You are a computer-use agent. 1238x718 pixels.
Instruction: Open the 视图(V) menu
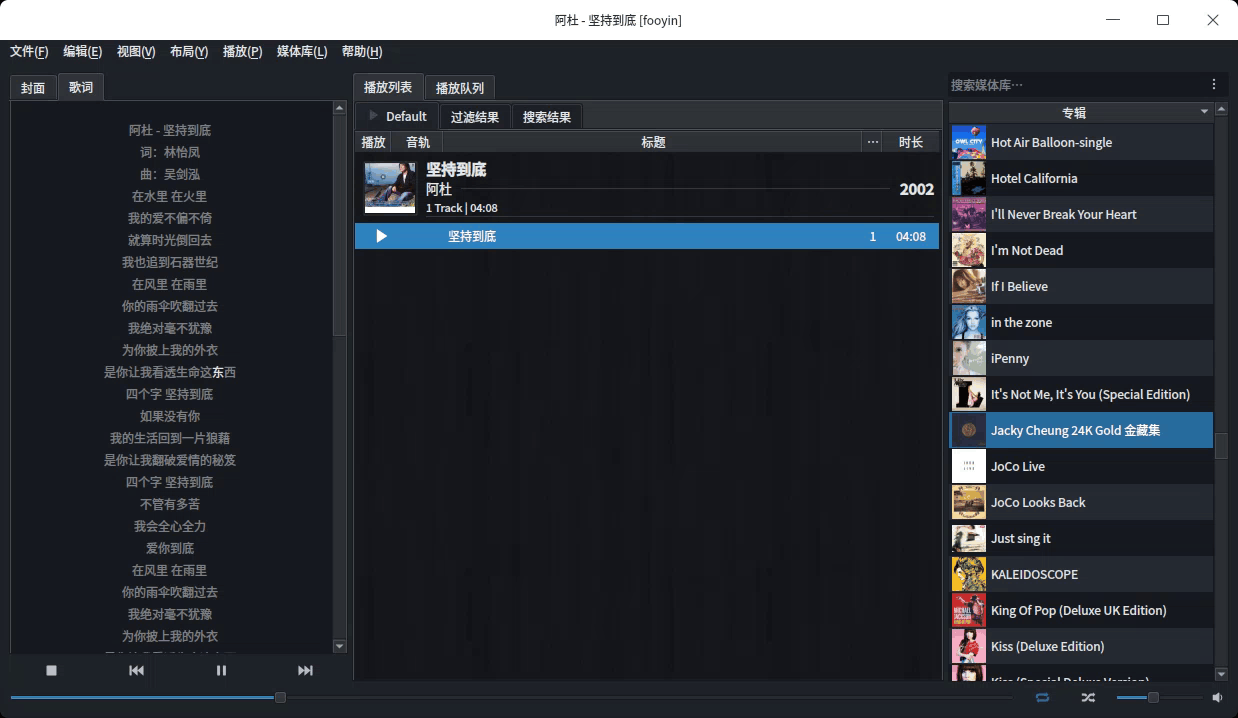[136, 51]
